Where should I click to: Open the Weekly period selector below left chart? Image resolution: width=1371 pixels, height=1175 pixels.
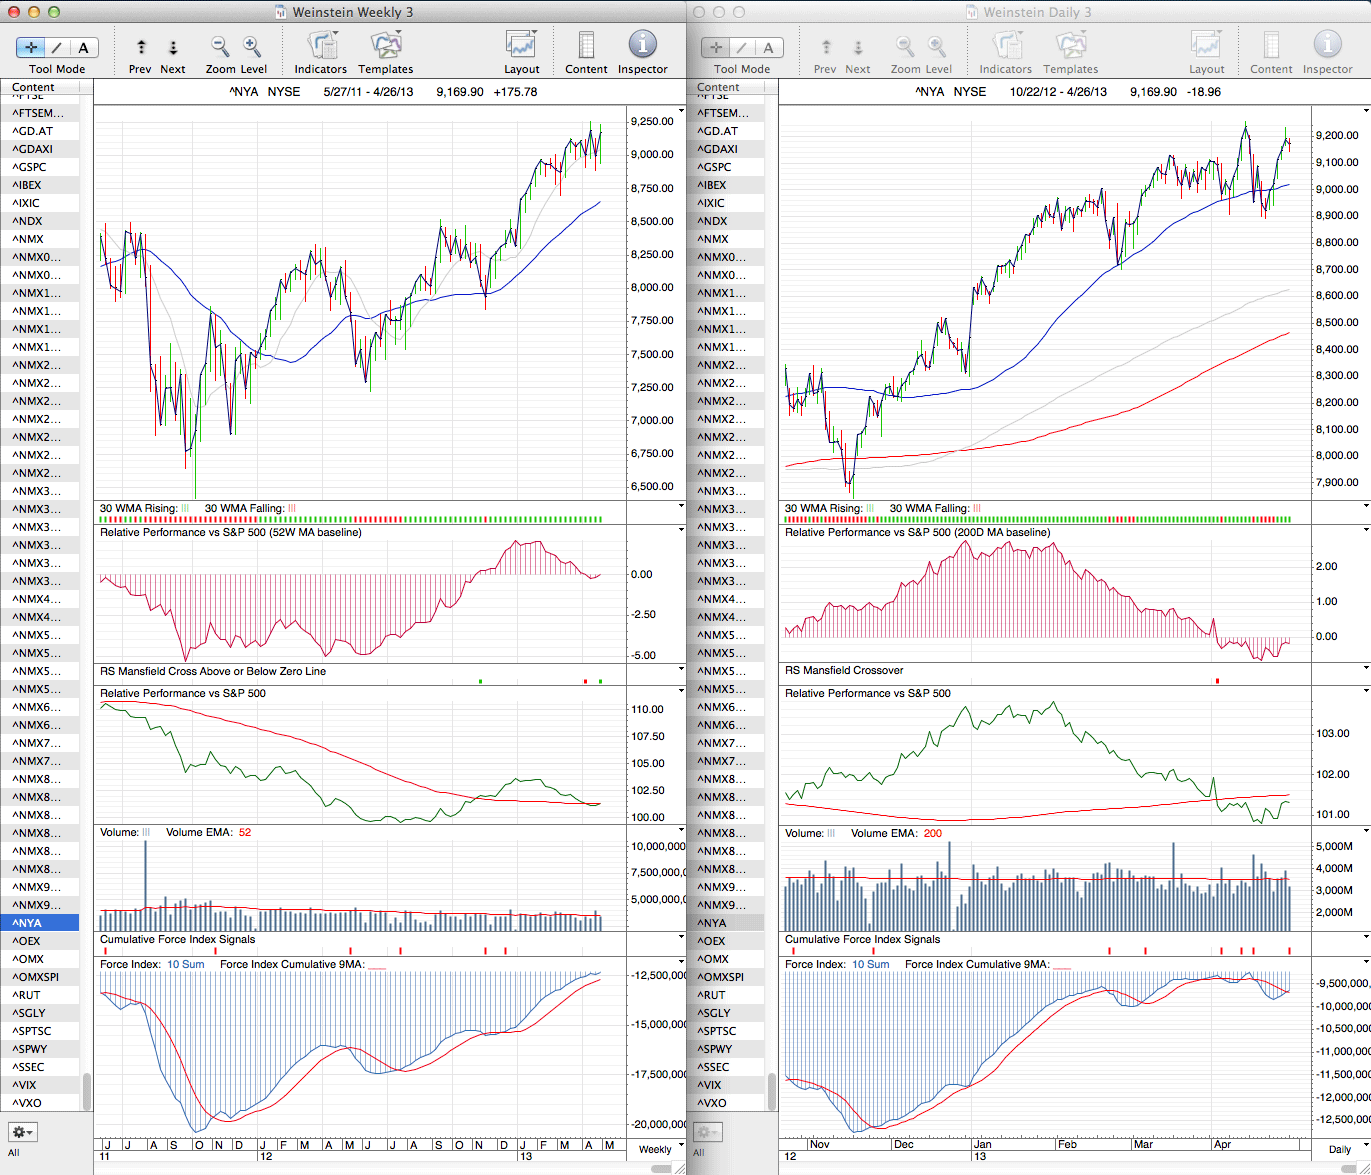(655, 1149)
